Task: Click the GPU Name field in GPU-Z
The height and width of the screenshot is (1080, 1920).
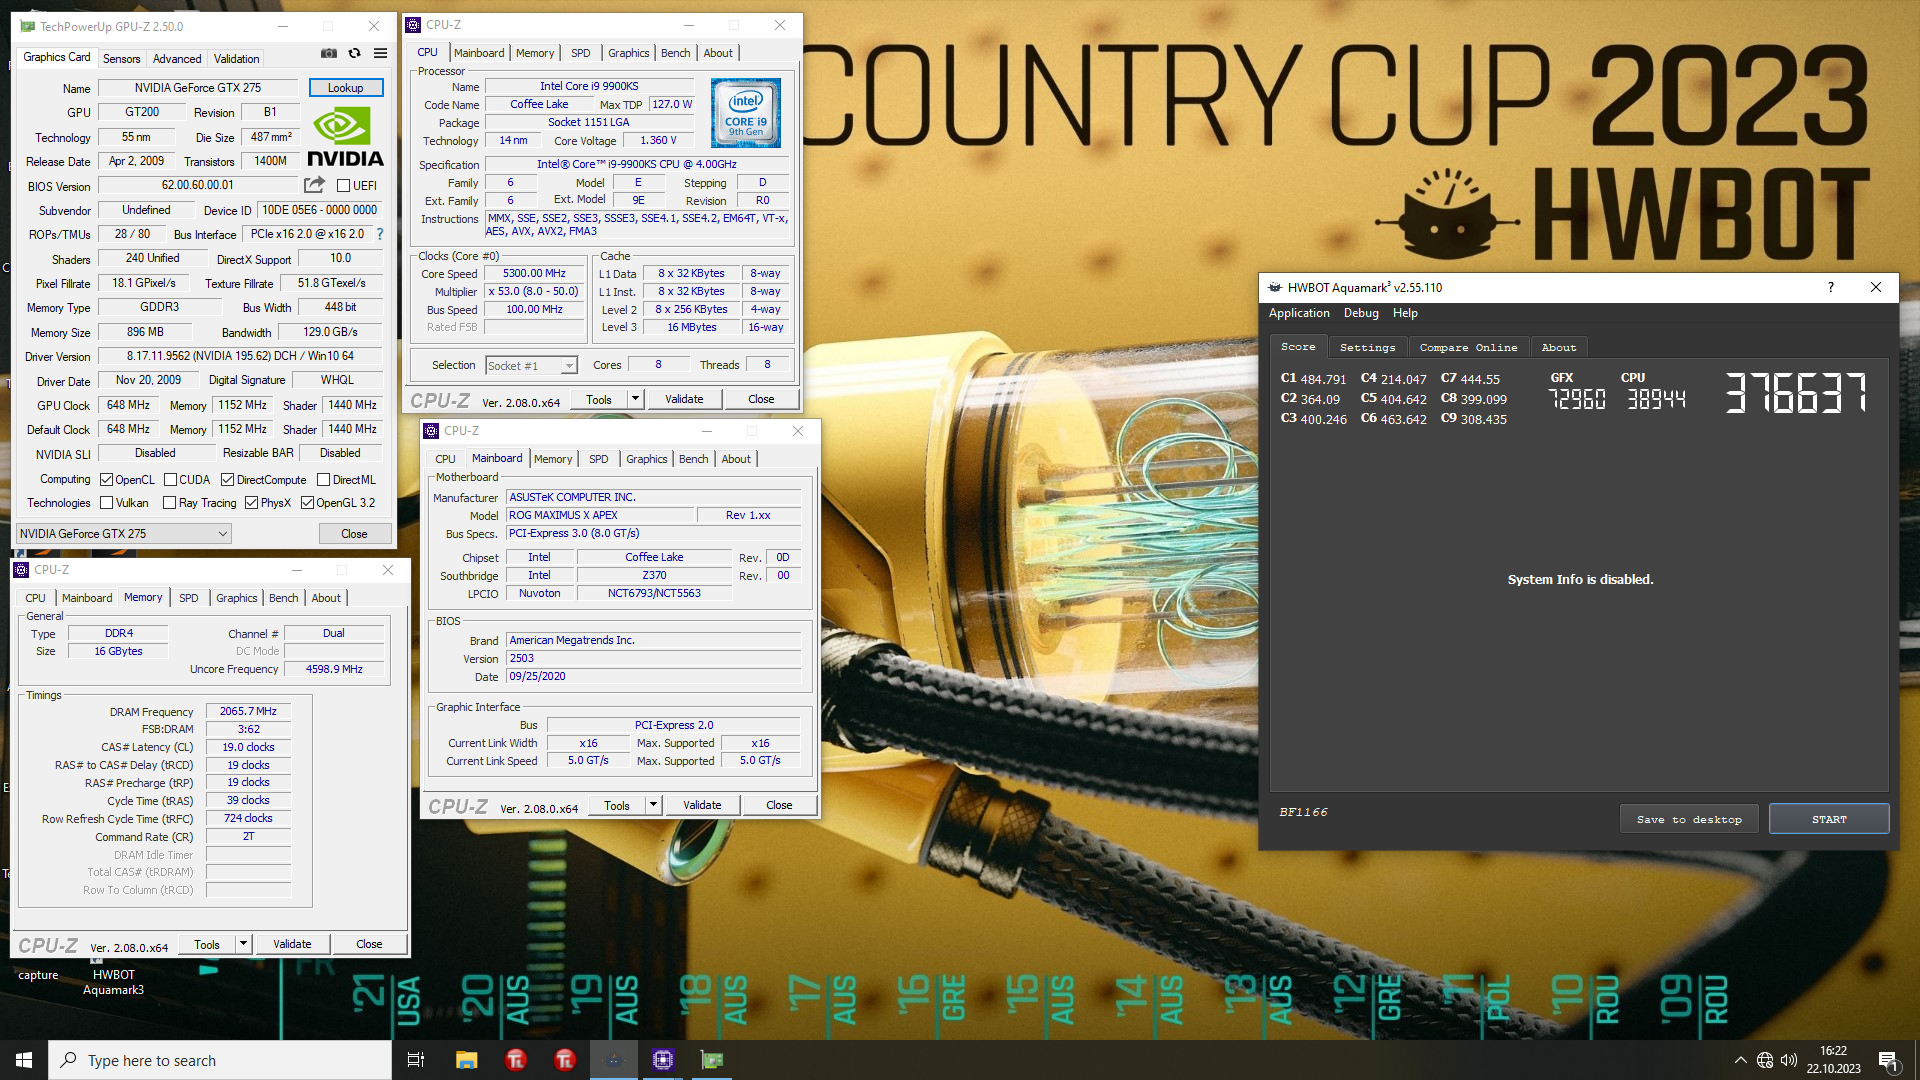Action: [x=198, y=88]
